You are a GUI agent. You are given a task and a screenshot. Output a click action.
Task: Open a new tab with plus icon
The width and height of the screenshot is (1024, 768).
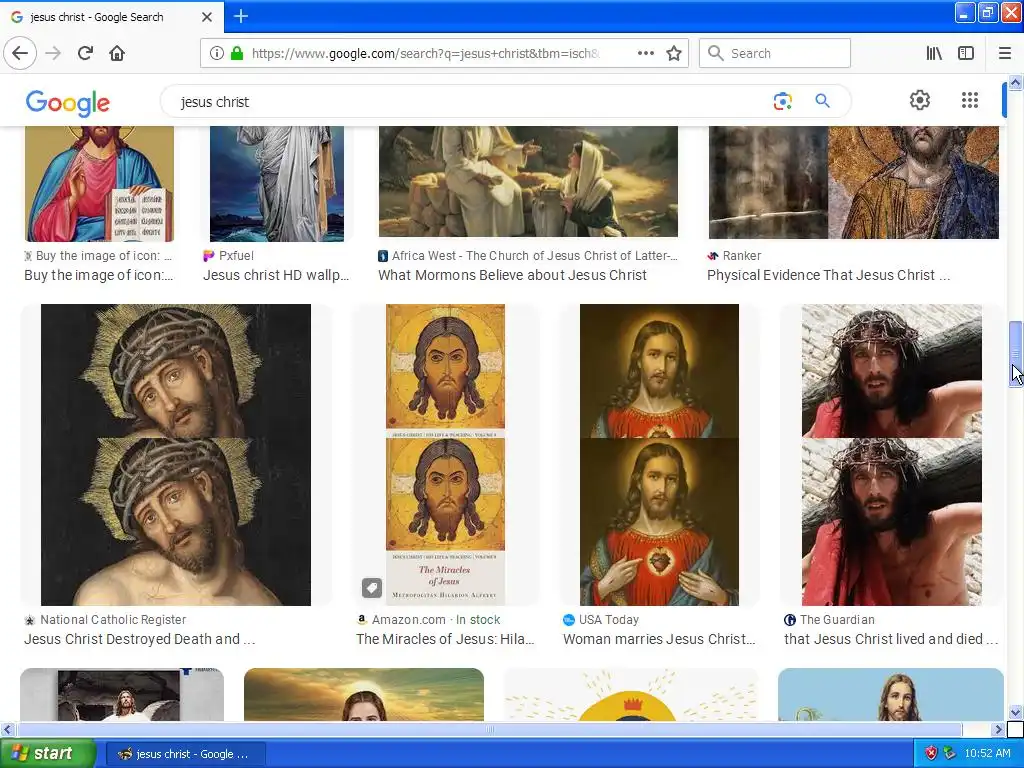pos(240,16)
